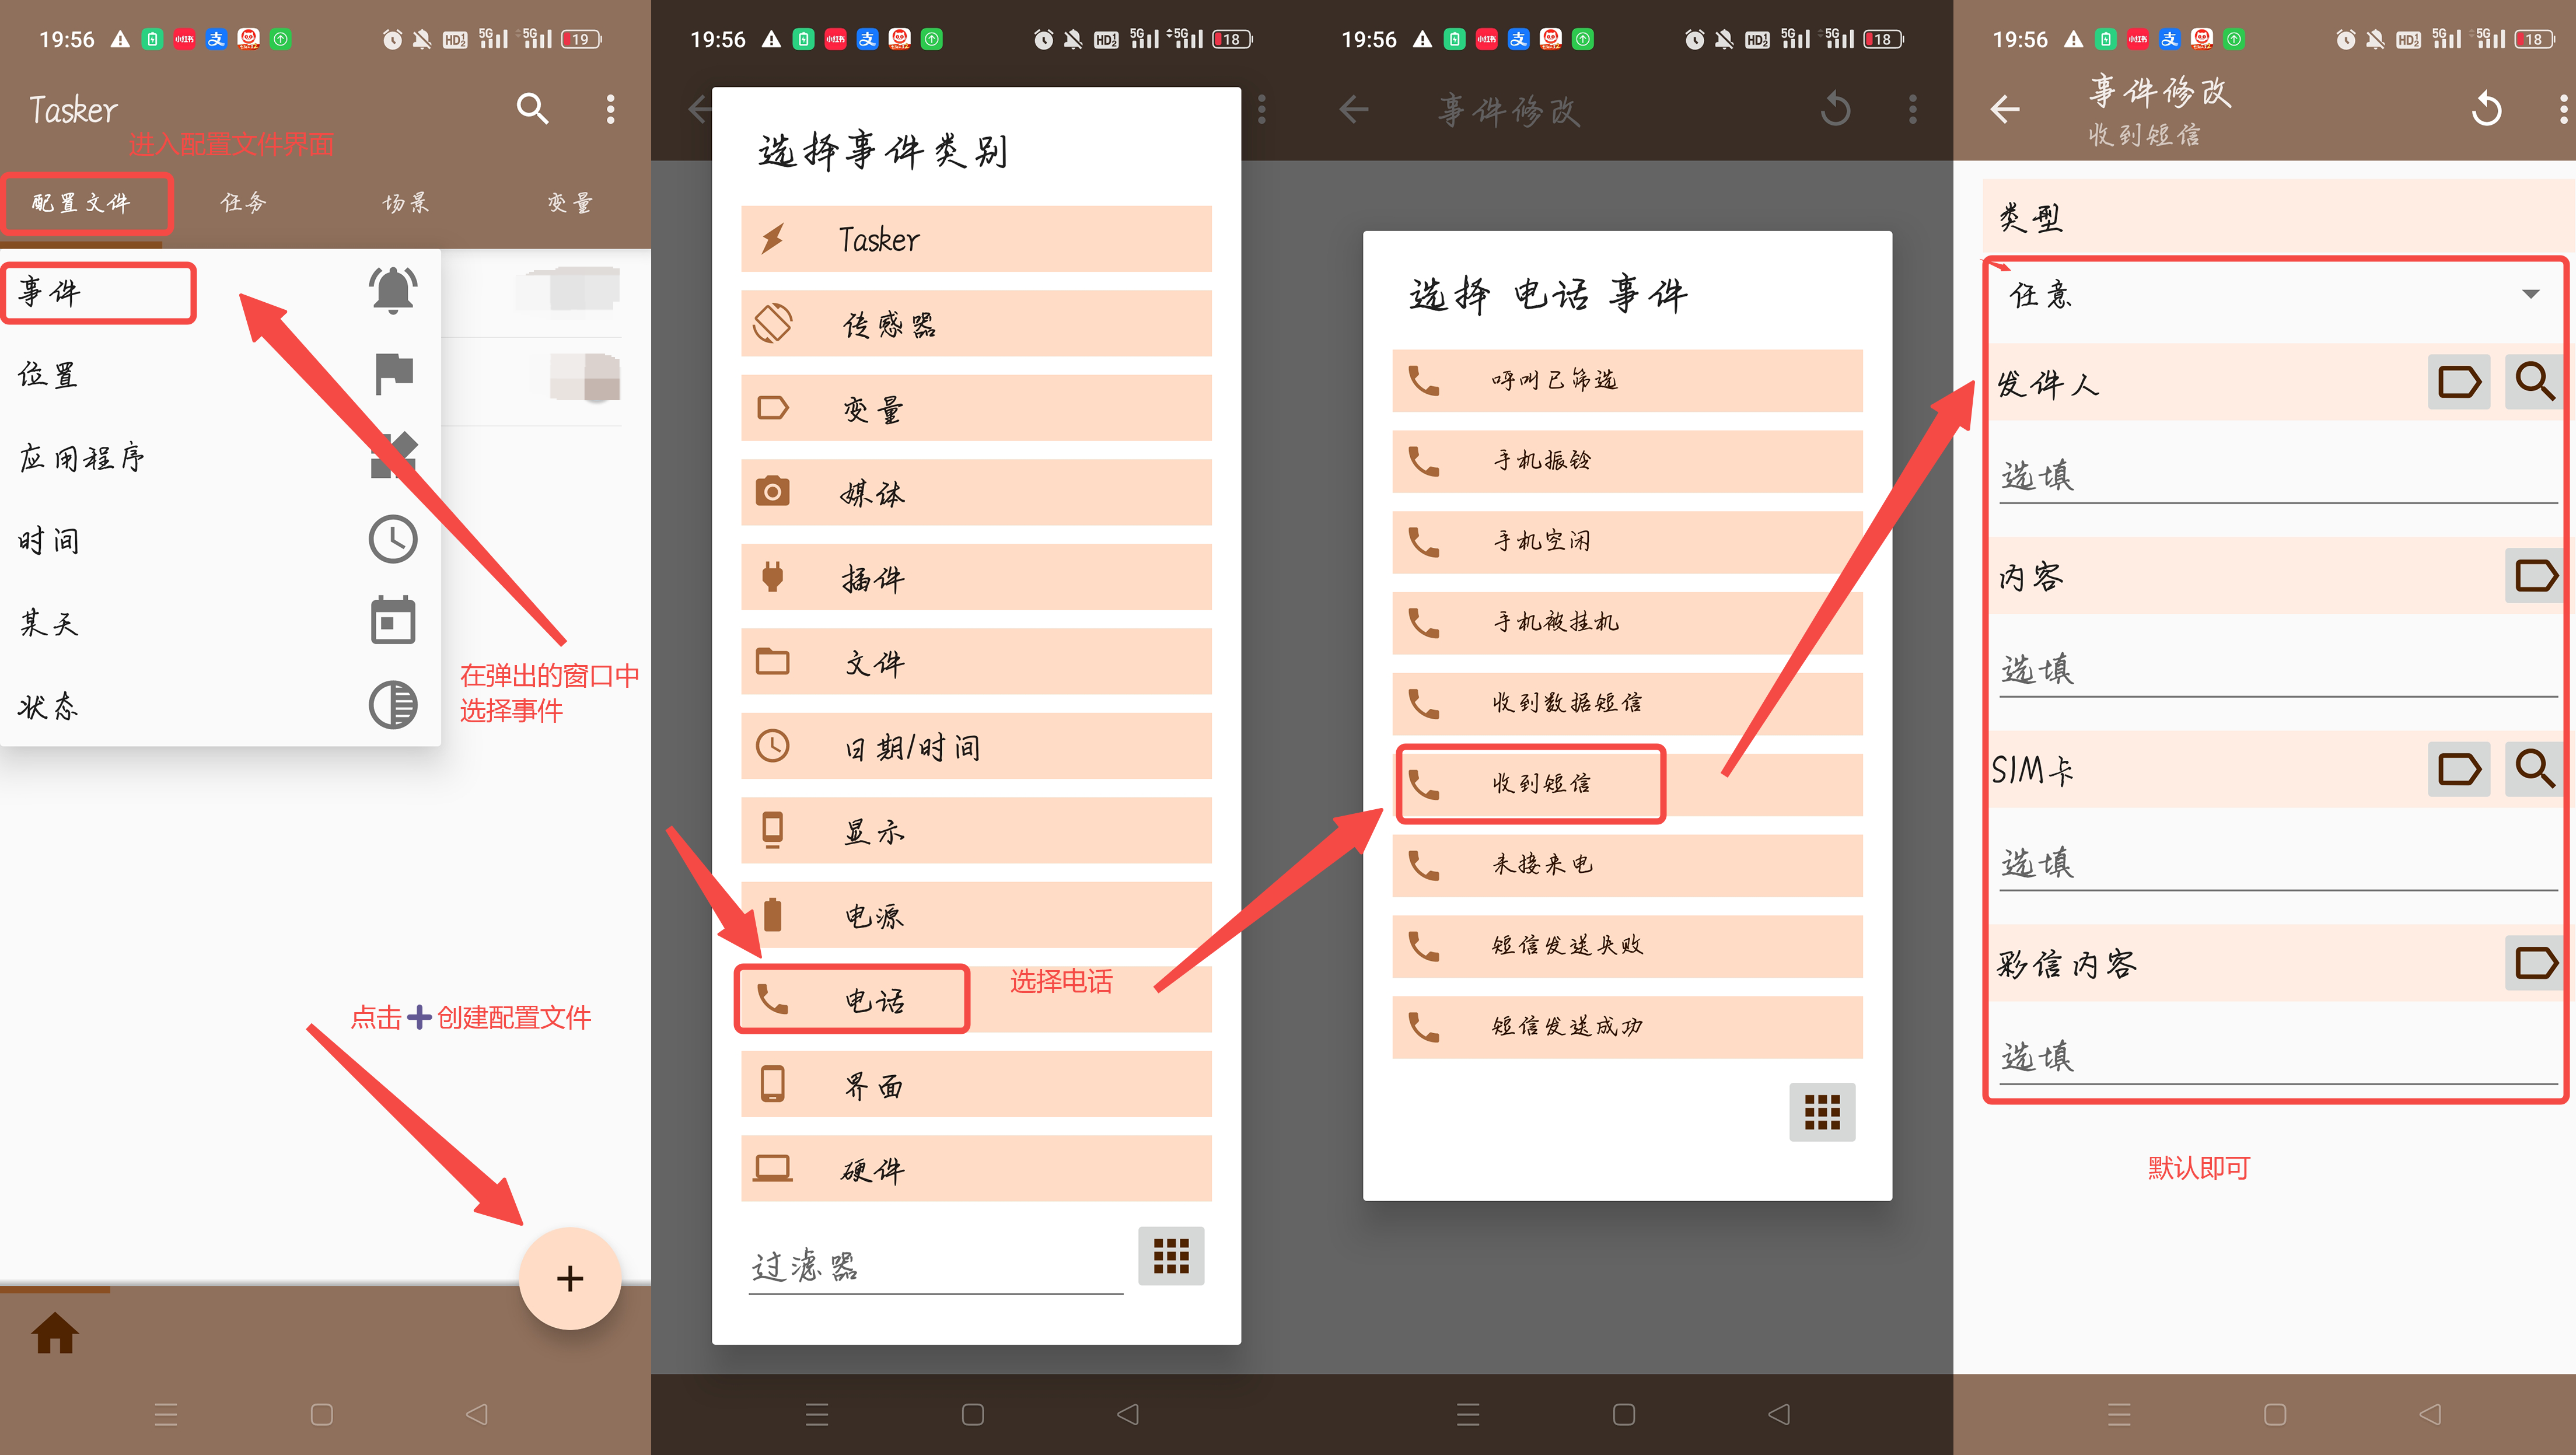Image resolution: width=2576 pixels, height=1455 pixels.
Task: Tap the half-circle state icon next to 状态
Action: pos(393,705)
